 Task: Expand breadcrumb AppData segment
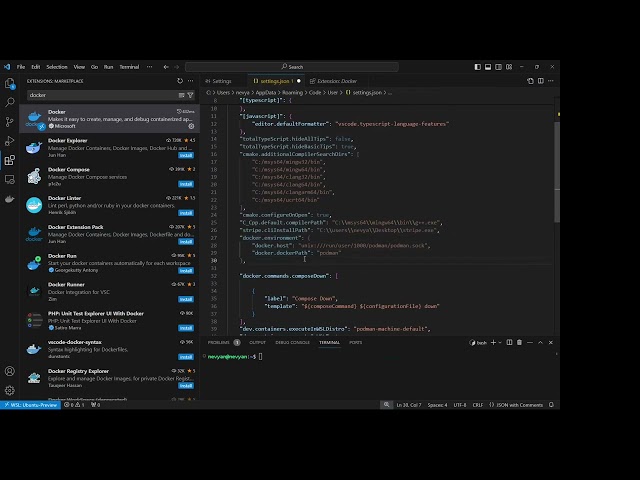(266, 93)
